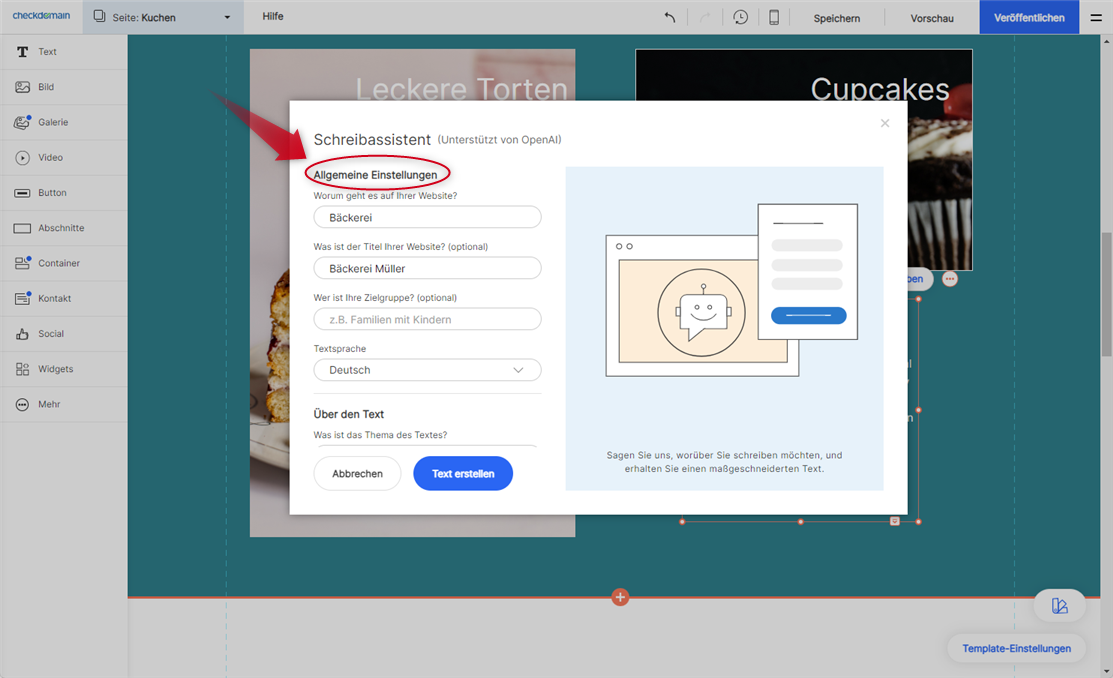Open the Seite: Kuchen page dropdown
The height and width of the screenshot is (678, 1113).
(x=162, y=17)
